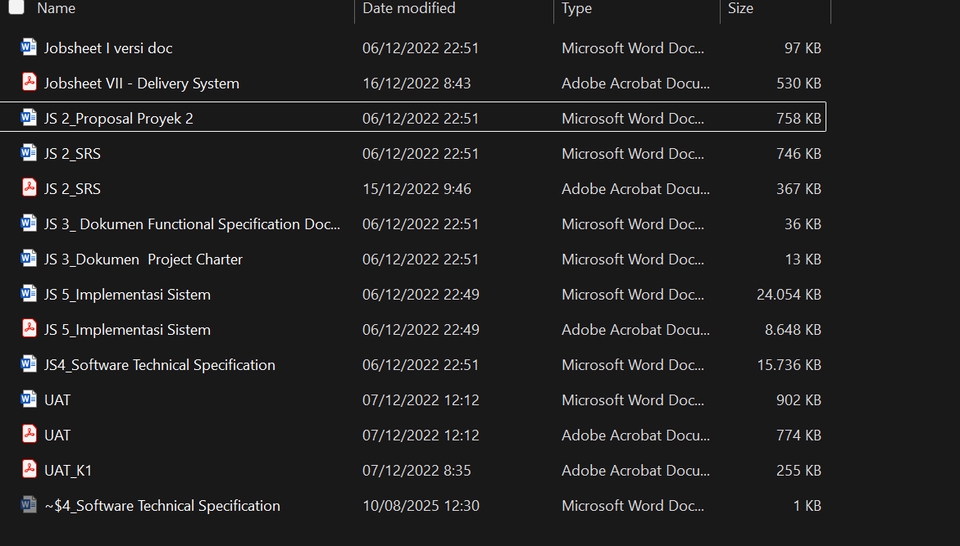Select the JS 3_Dokumen Project Charter file name
Image resolution: width=960 pixels, height=546 pixels.
click(143, 259)
